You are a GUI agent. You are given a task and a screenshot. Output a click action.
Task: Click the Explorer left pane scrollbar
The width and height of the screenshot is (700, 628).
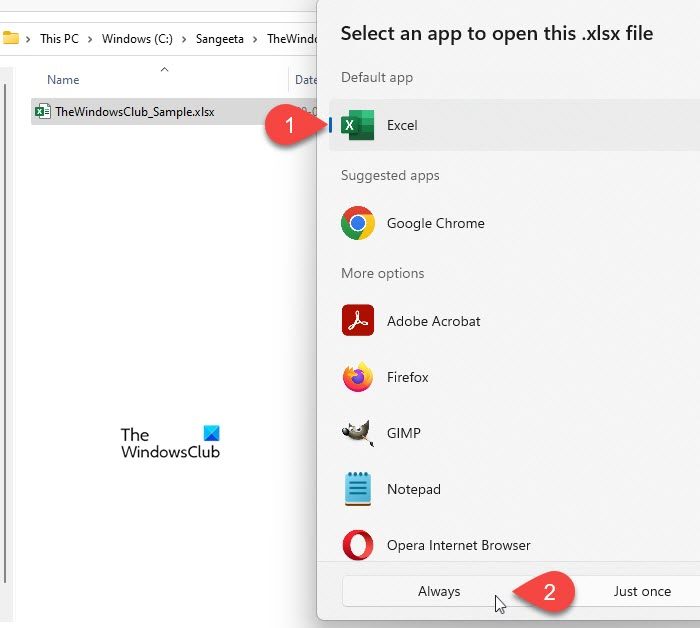click(5, 333)
